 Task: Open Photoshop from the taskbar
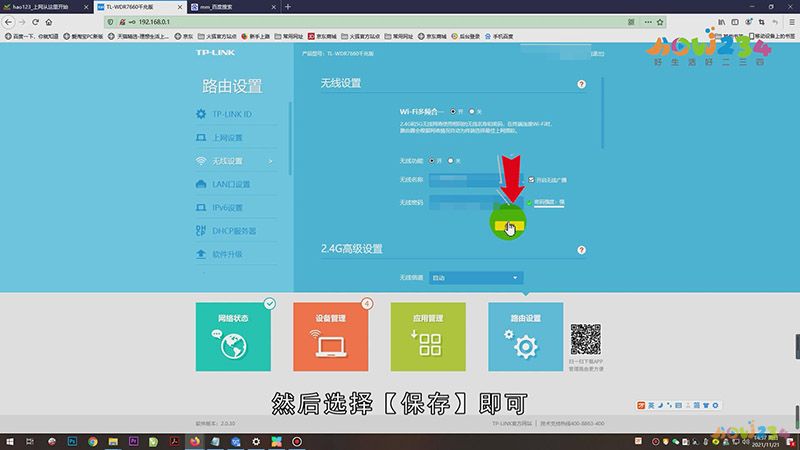pyautogui.click(x=72, y=441)
